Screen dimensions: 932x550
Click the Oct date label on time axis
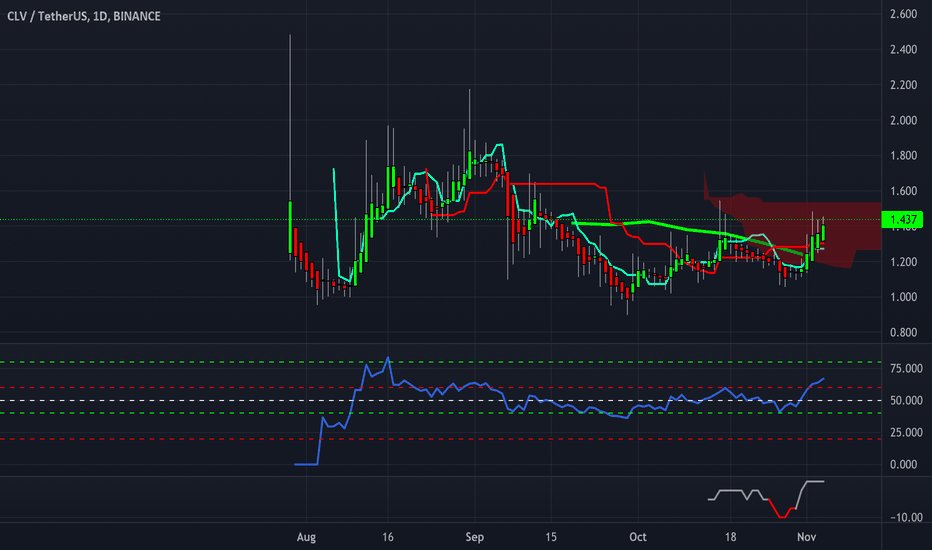click(638, 537)
